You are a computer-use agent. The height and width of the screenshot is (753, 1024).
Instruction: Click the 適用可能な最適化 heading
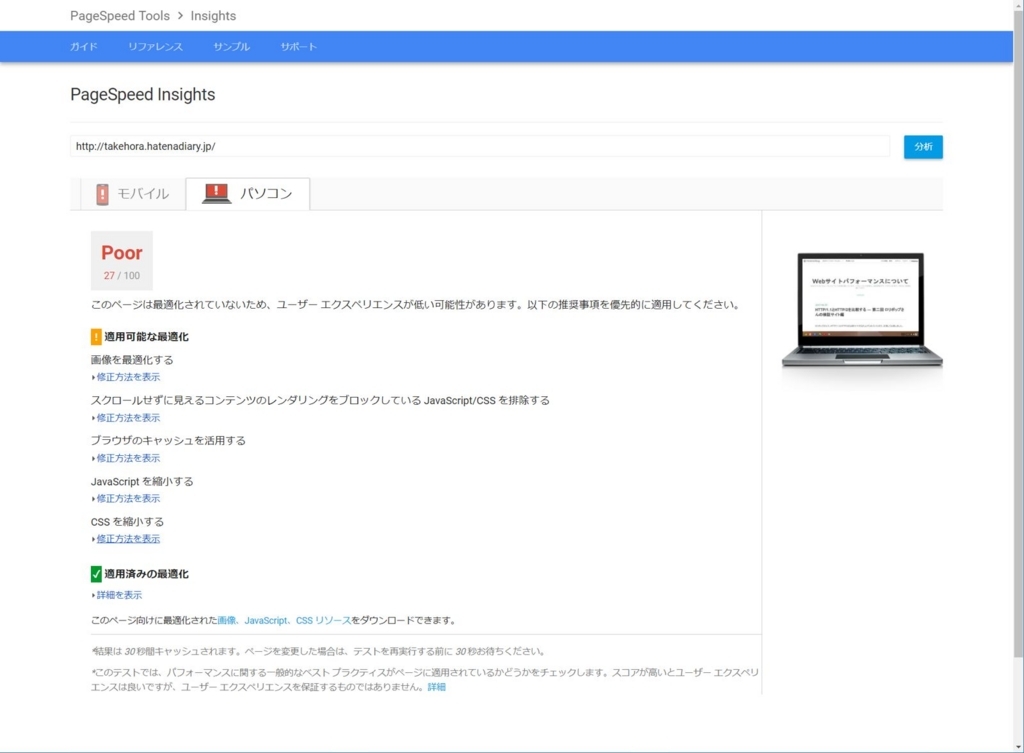(146, 337)
